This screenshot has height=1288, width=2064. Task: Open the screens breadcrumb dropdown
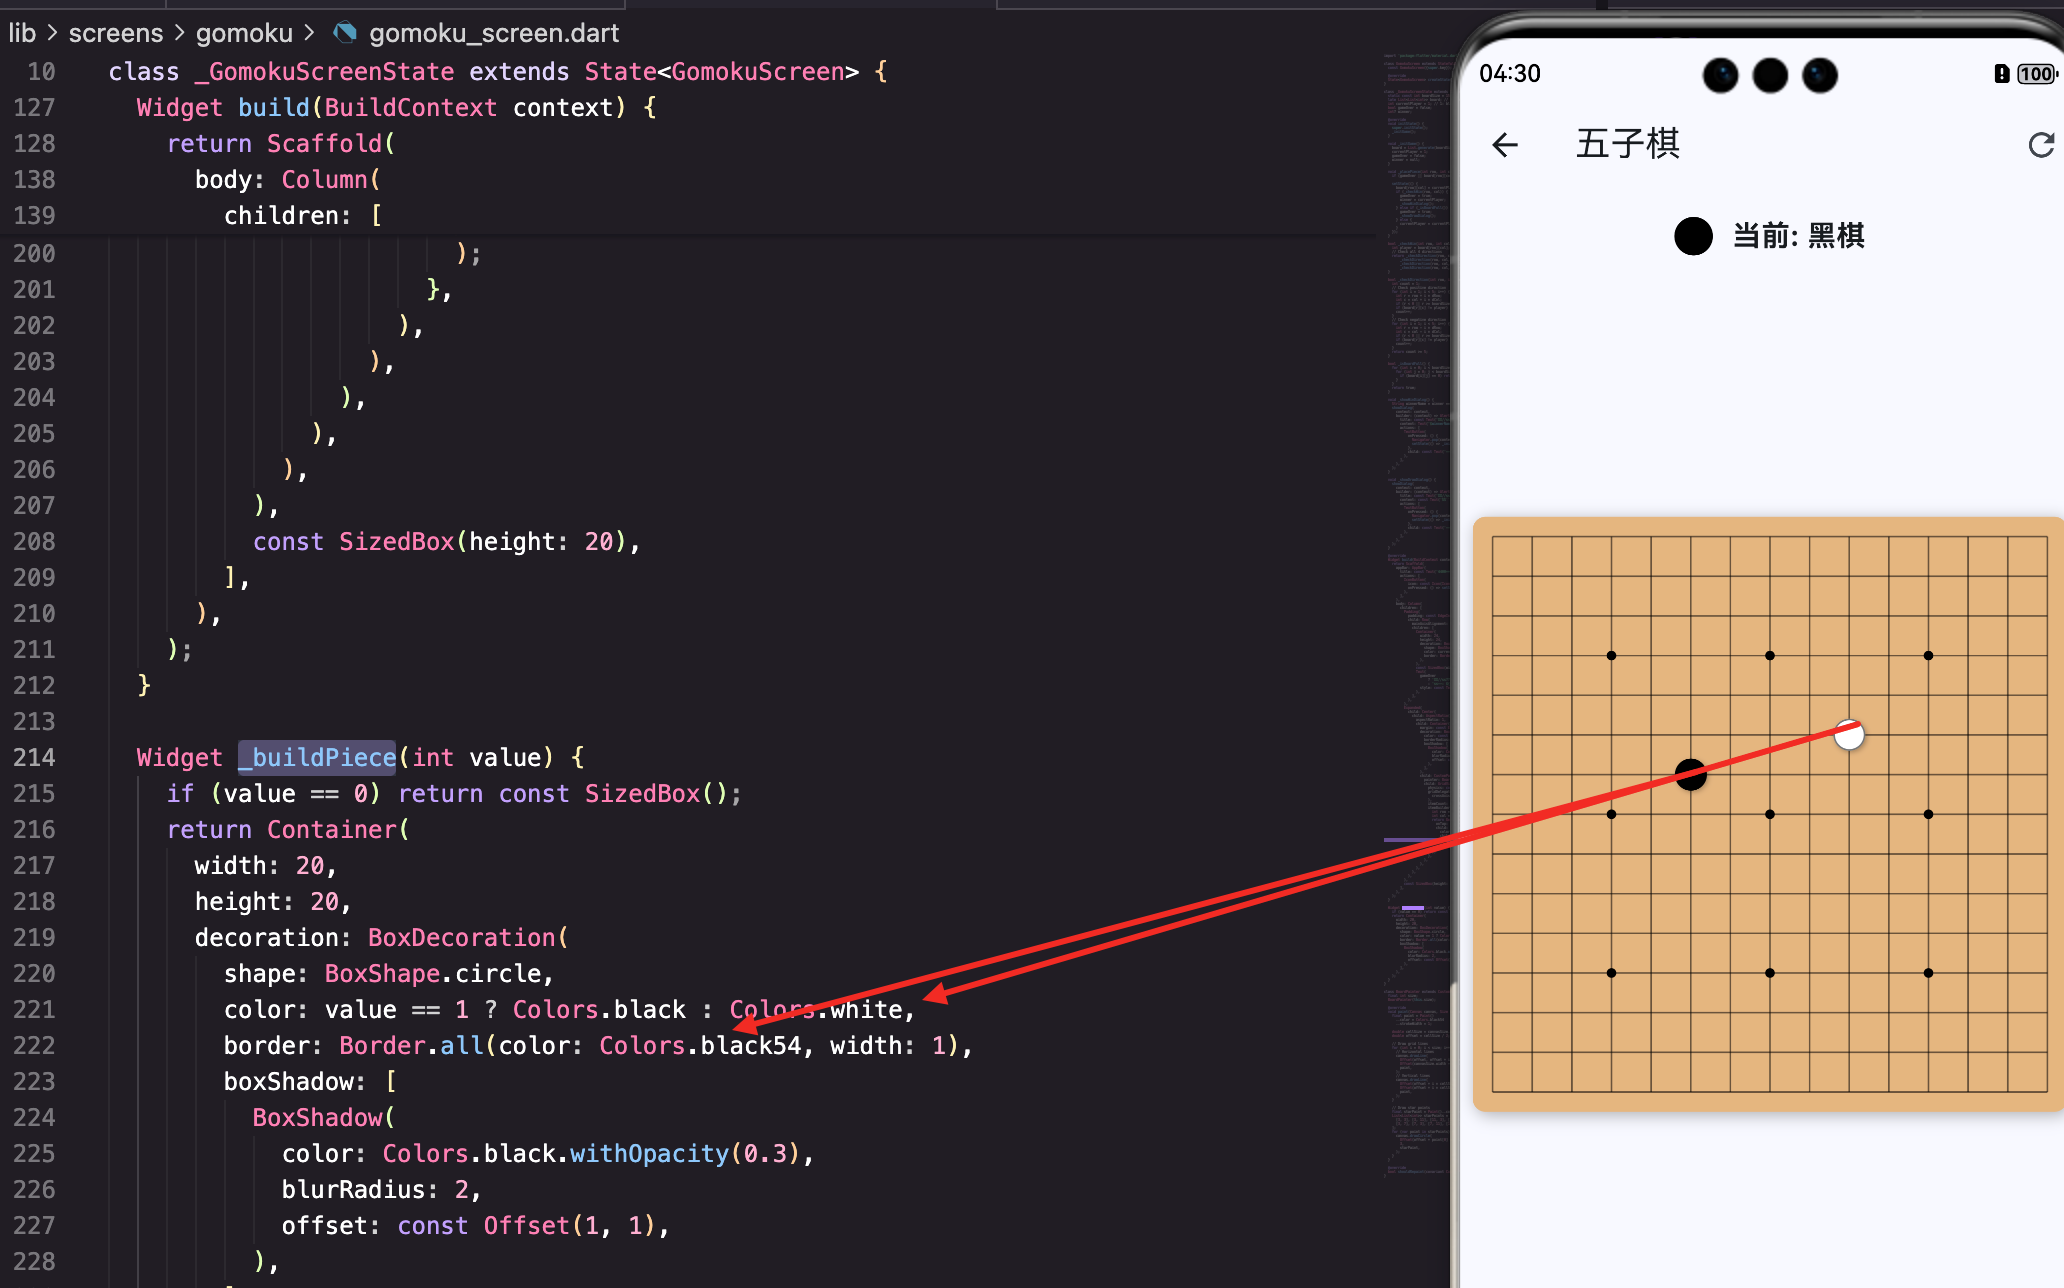115,33
